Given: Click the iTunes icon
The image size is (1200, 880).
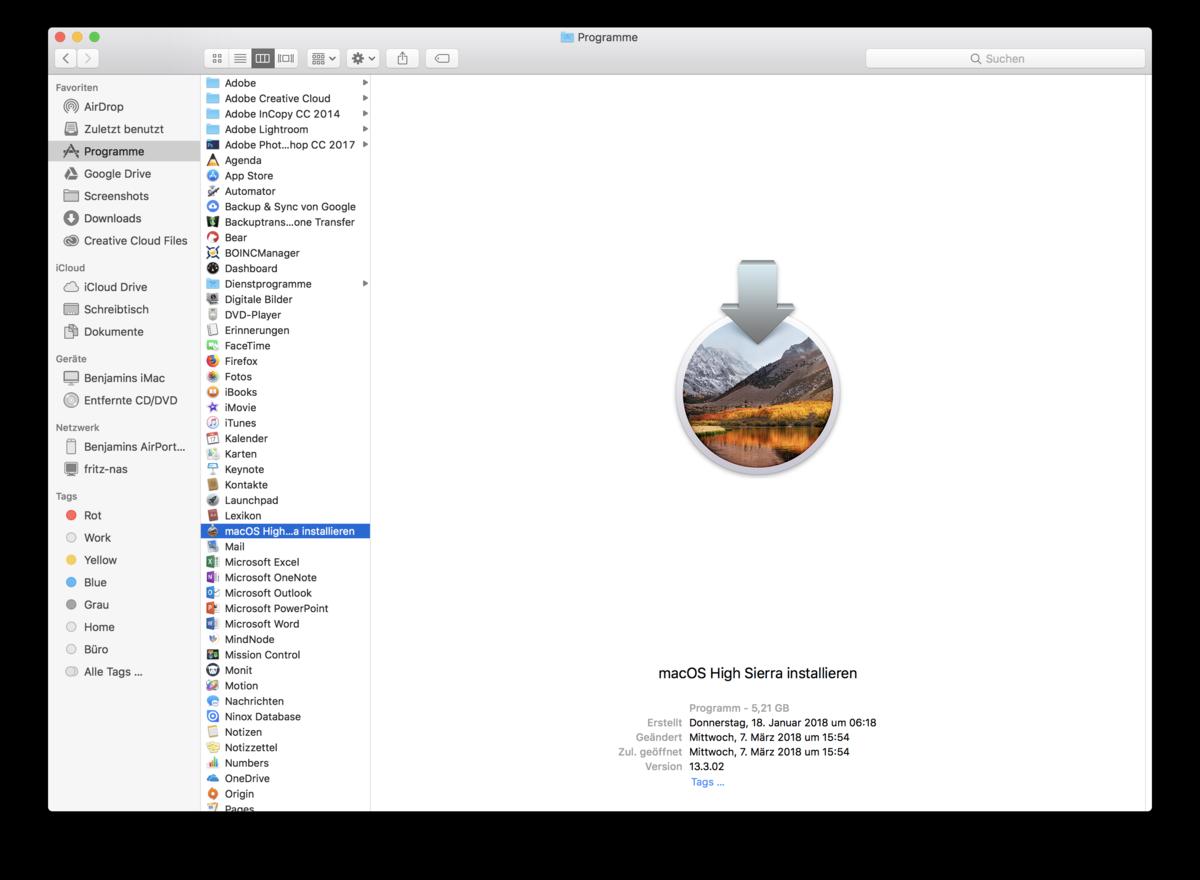Looking at the screenshot, I should coord(213,423).
